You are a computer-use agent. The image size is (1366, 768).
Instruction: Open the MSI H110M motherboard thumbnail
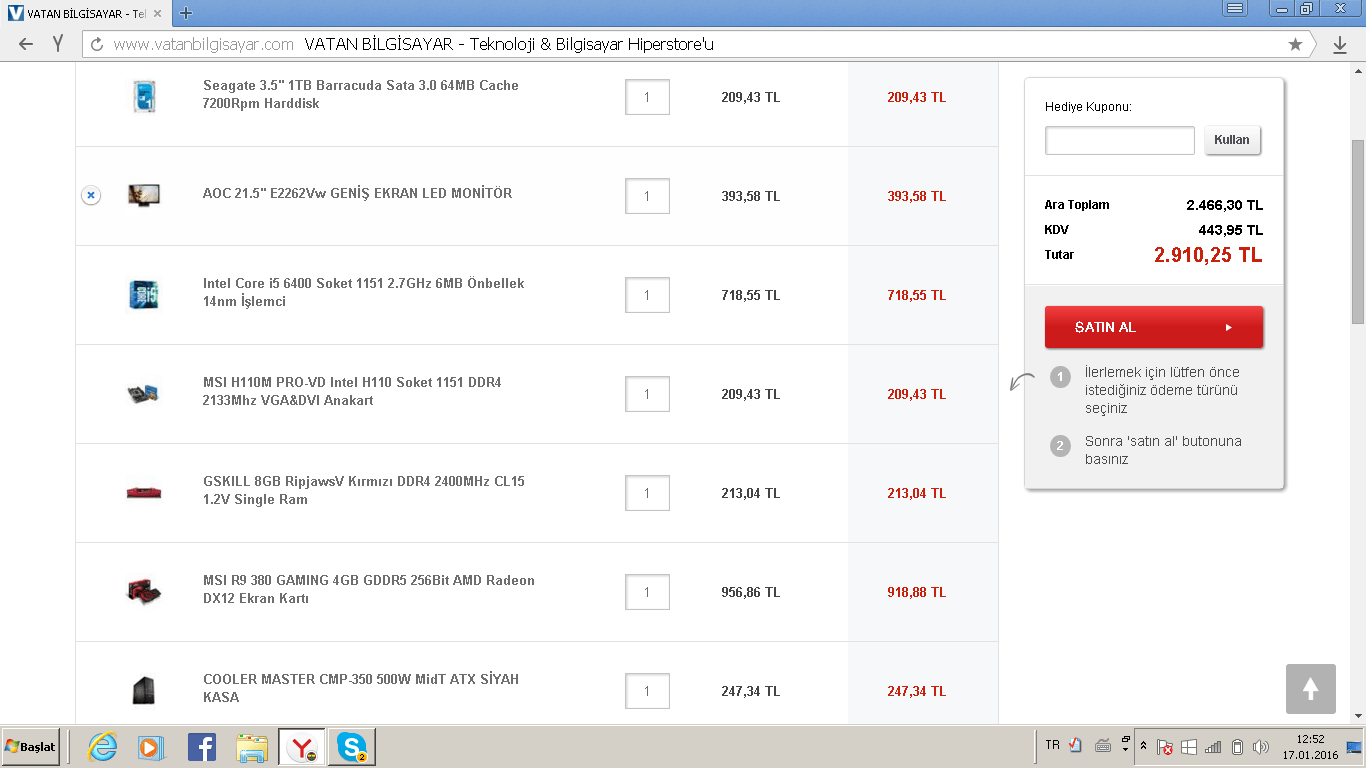(144, 394)
